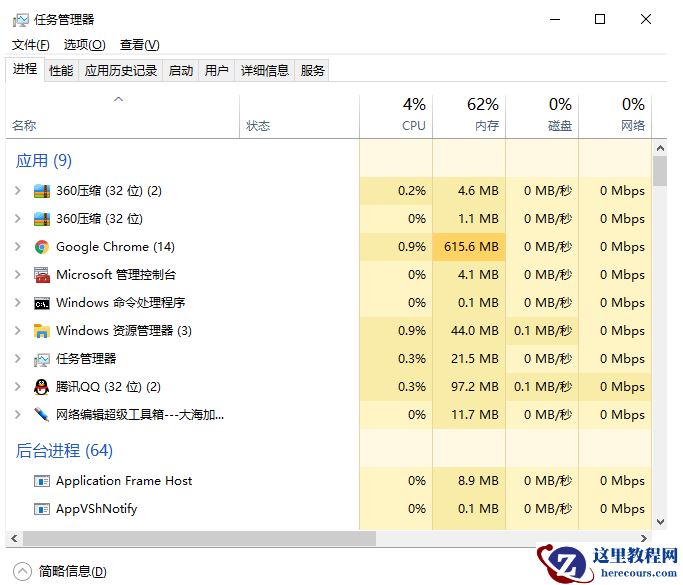Screen dimensions: 683x585
Task: Click the AppVShNotify process icon
Action: [42, 509]
